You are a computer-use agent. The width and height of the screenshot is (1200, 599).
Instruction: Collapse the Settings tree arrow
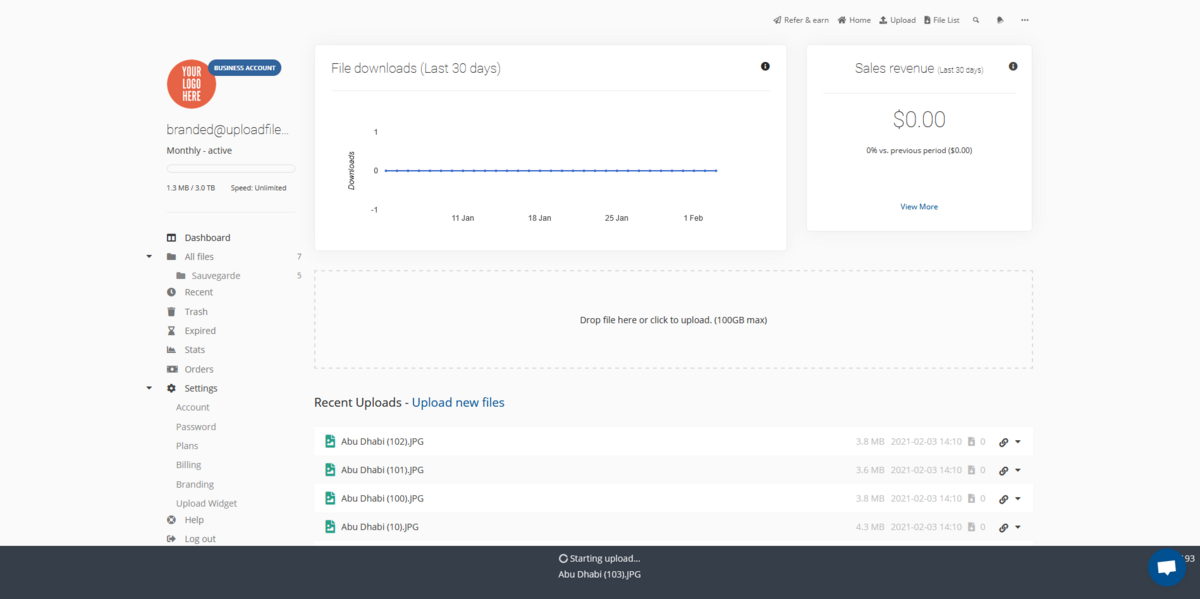(x=149, y=388)
